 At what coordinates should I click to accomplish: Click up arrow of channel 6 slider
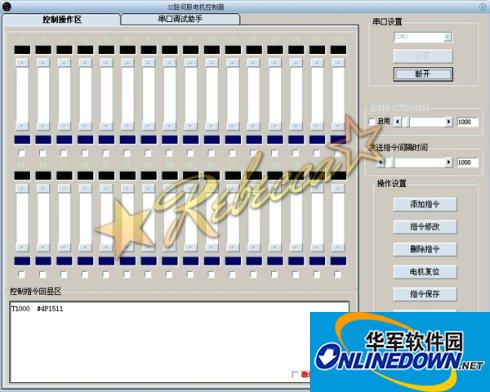[x=128, y=63]
